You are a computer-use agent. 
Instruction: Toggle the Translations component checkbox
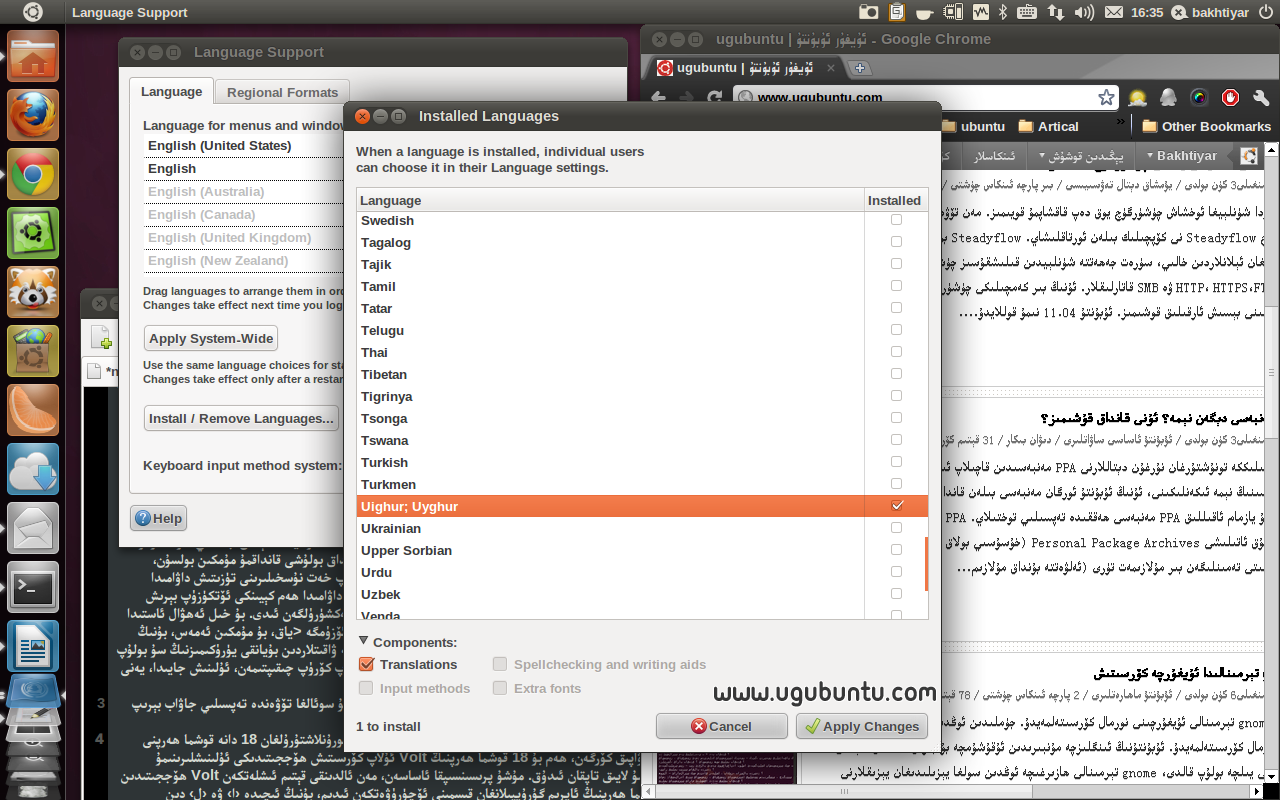coord(366,664)
